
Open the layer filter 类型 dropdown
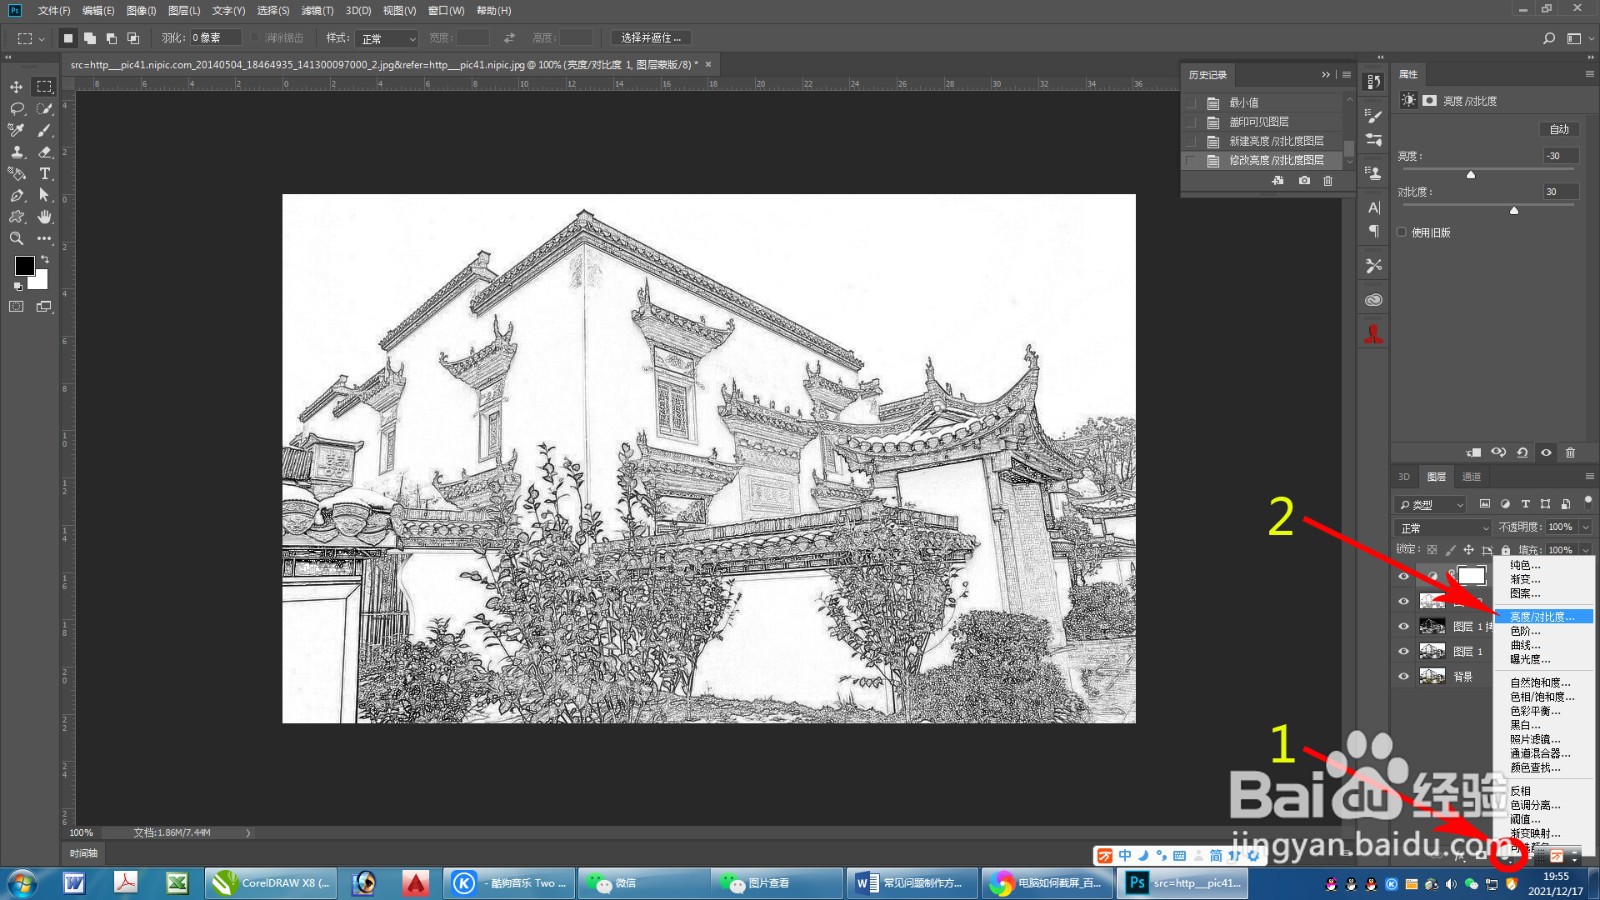pyautogui.click(x=1431, y=504)
